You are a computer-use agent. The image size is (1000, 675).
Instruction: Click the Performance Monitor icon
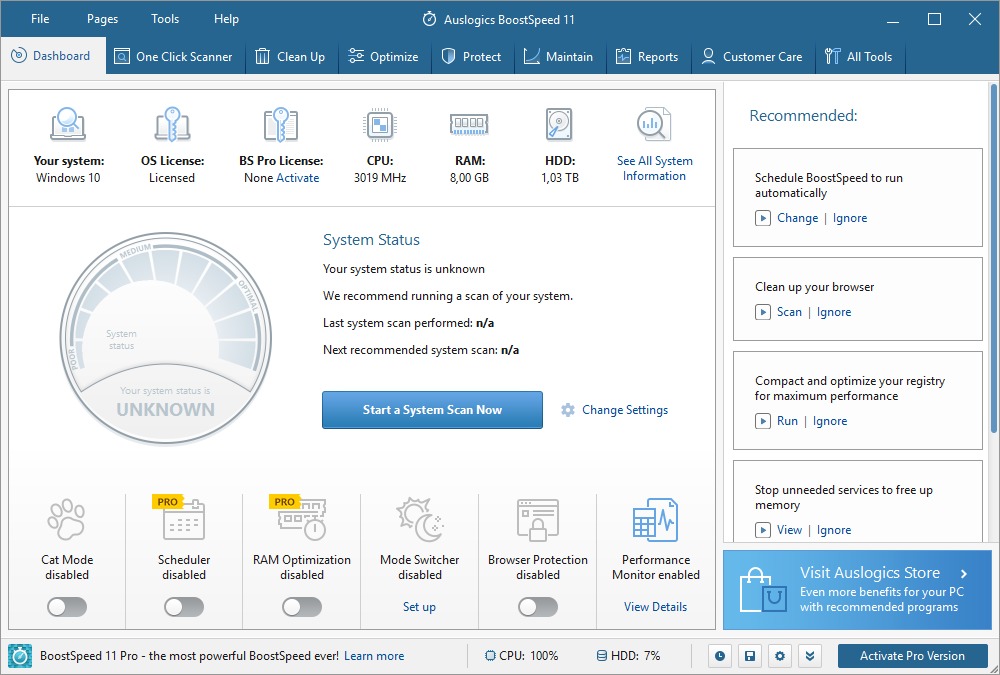point(655,520)
